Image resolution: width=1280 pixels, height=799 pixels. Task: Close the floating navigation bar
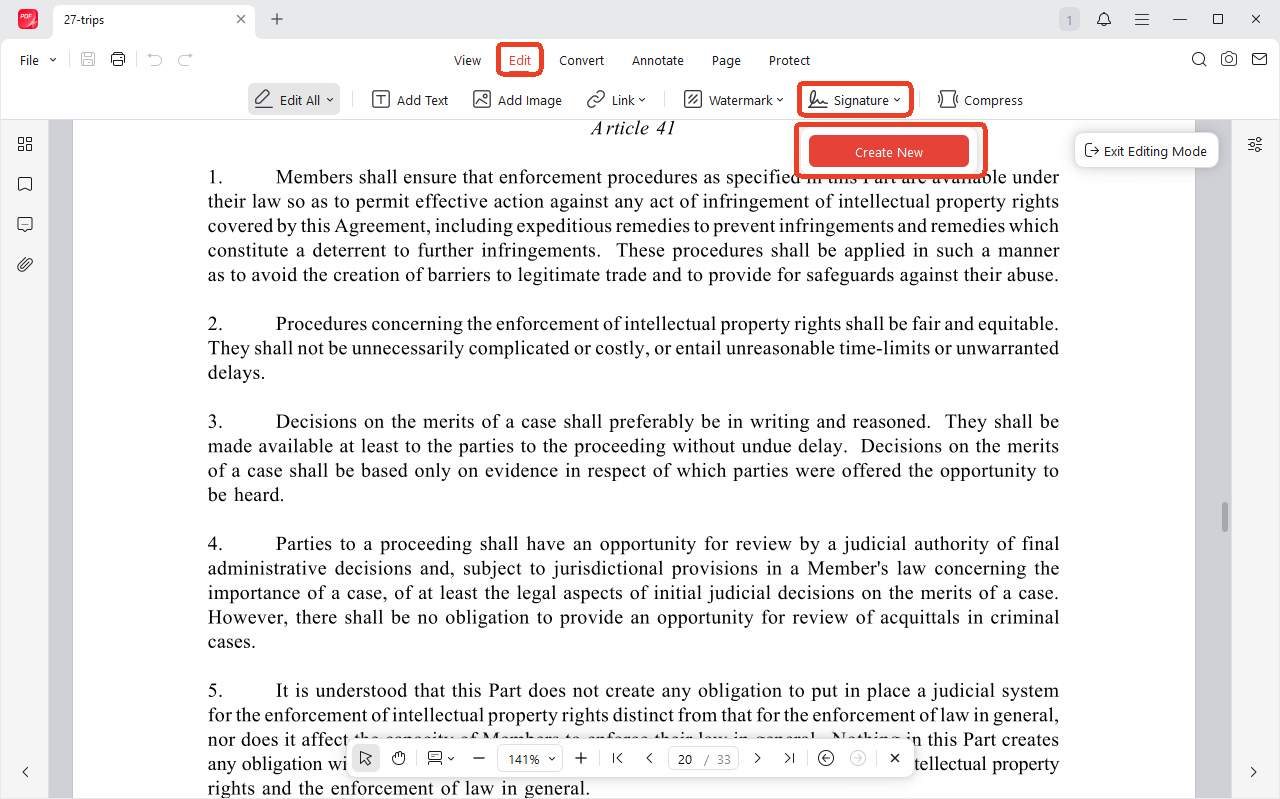[895, 758]
